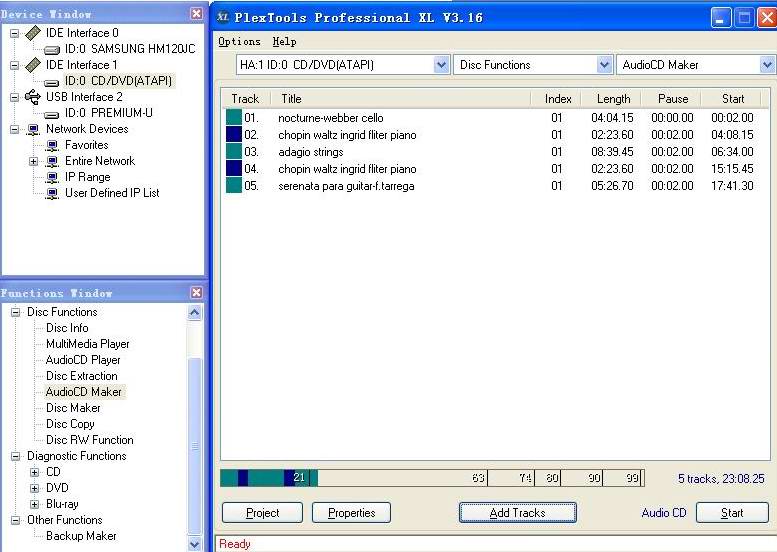
Task: Expand the CD diagnostic node
Action: click(34, 472)
